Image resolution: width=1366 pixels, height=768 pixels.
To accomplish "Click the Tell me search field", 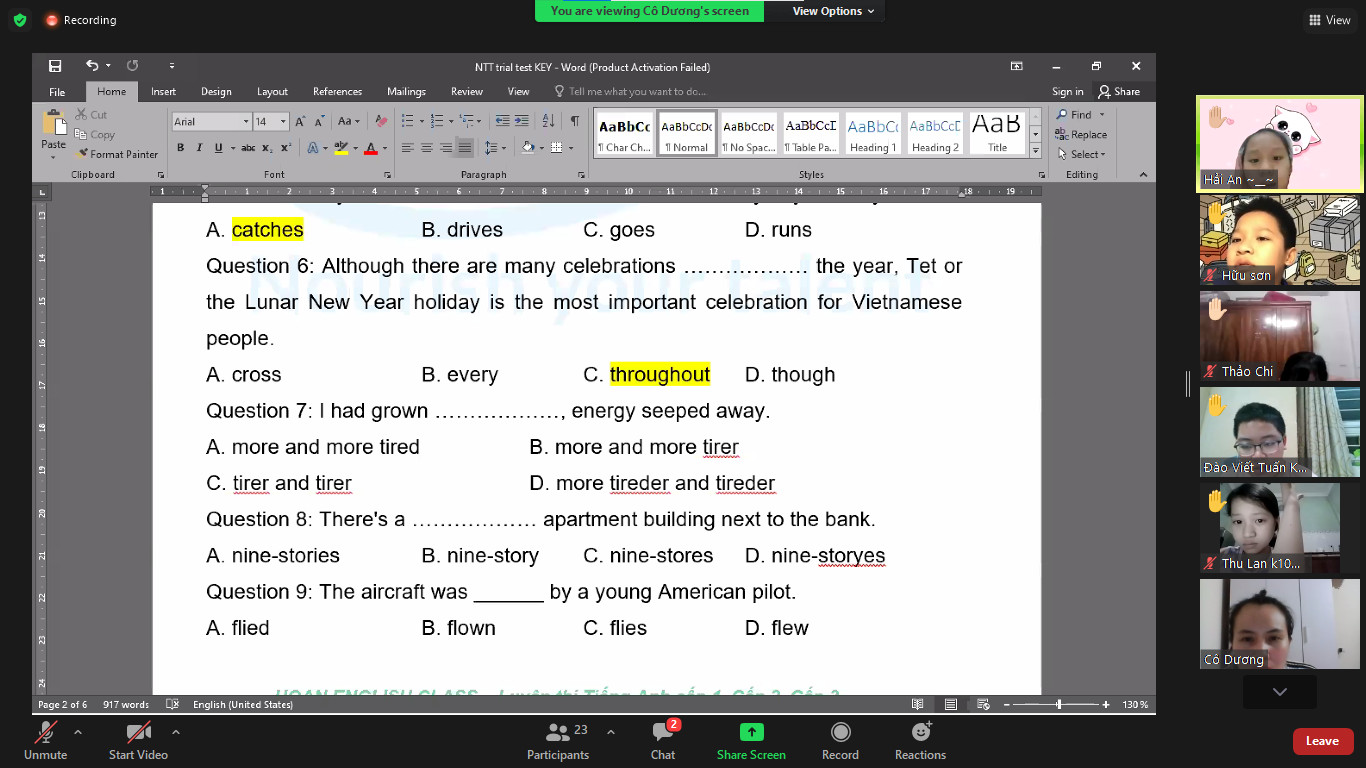I will point(636,91).
